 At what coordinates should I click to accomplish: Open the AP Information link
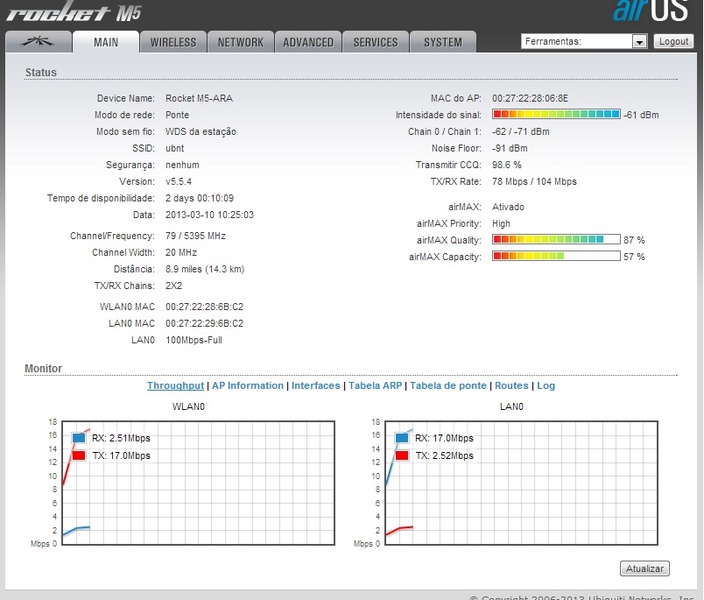[x=248, y=386]
